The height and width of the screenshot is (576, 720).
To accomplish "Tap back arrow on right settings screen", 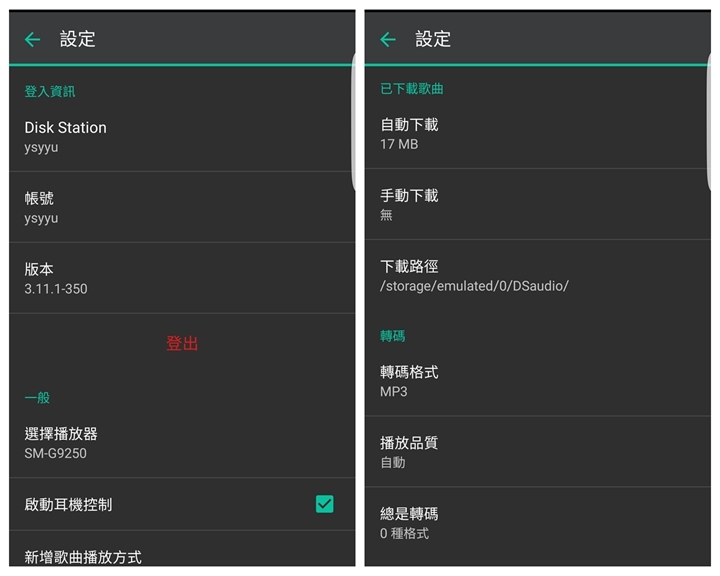I will 388,40.
